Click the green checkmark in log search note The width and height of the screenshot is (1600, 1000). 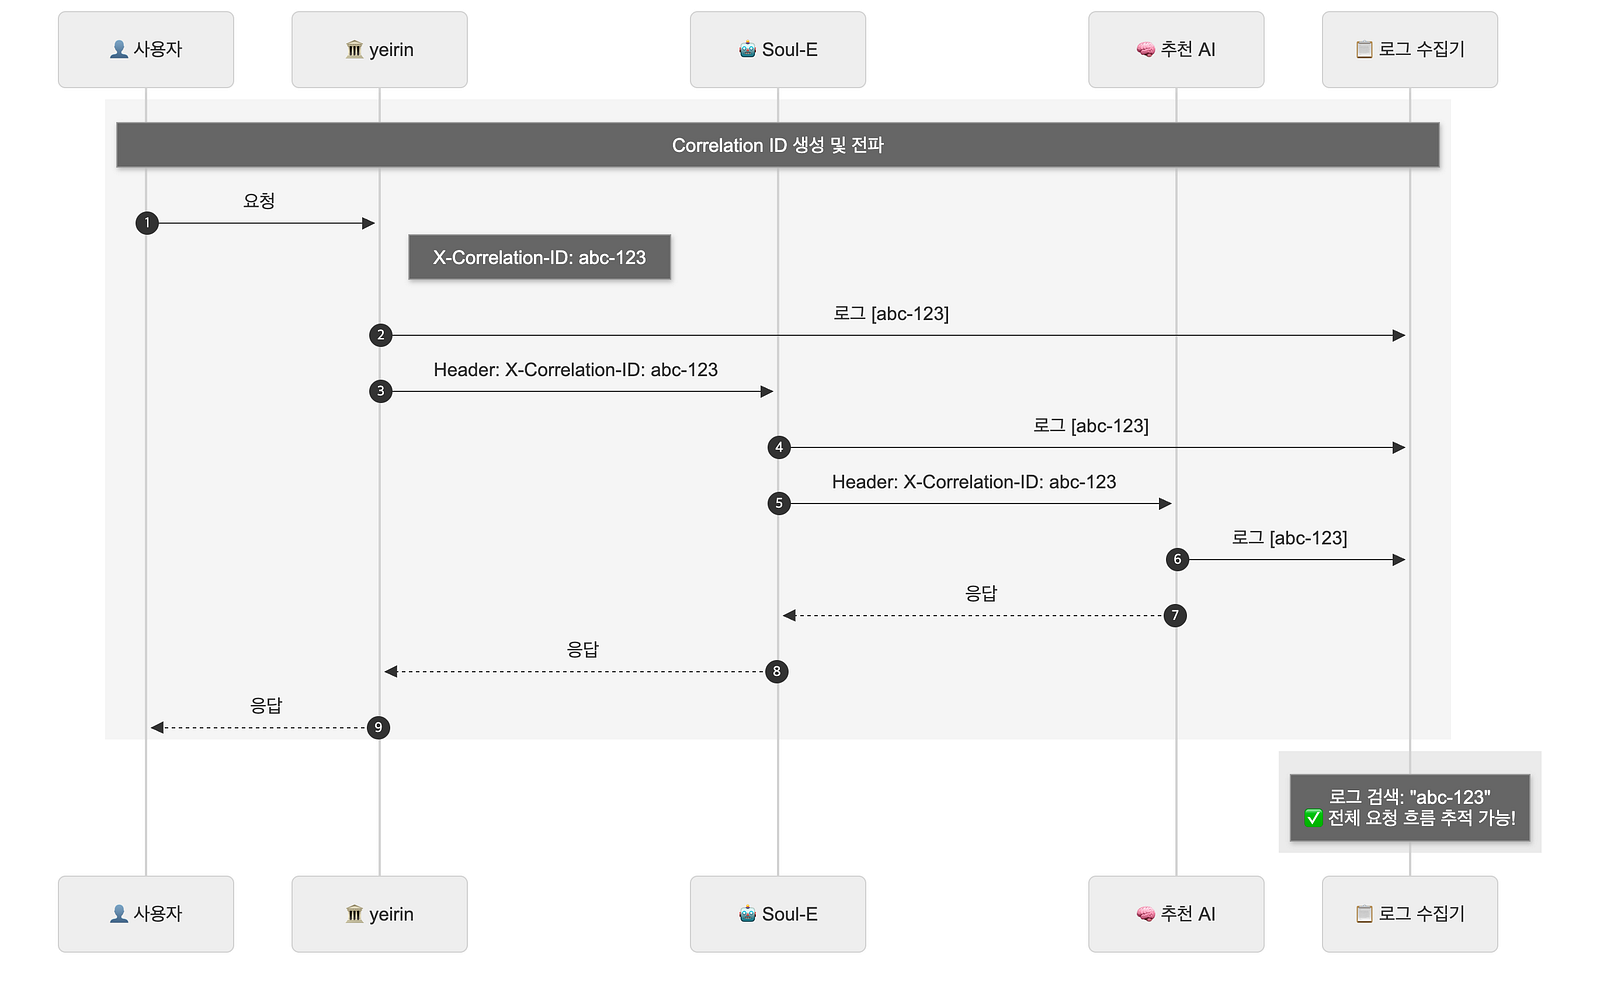coord(1314,818)
